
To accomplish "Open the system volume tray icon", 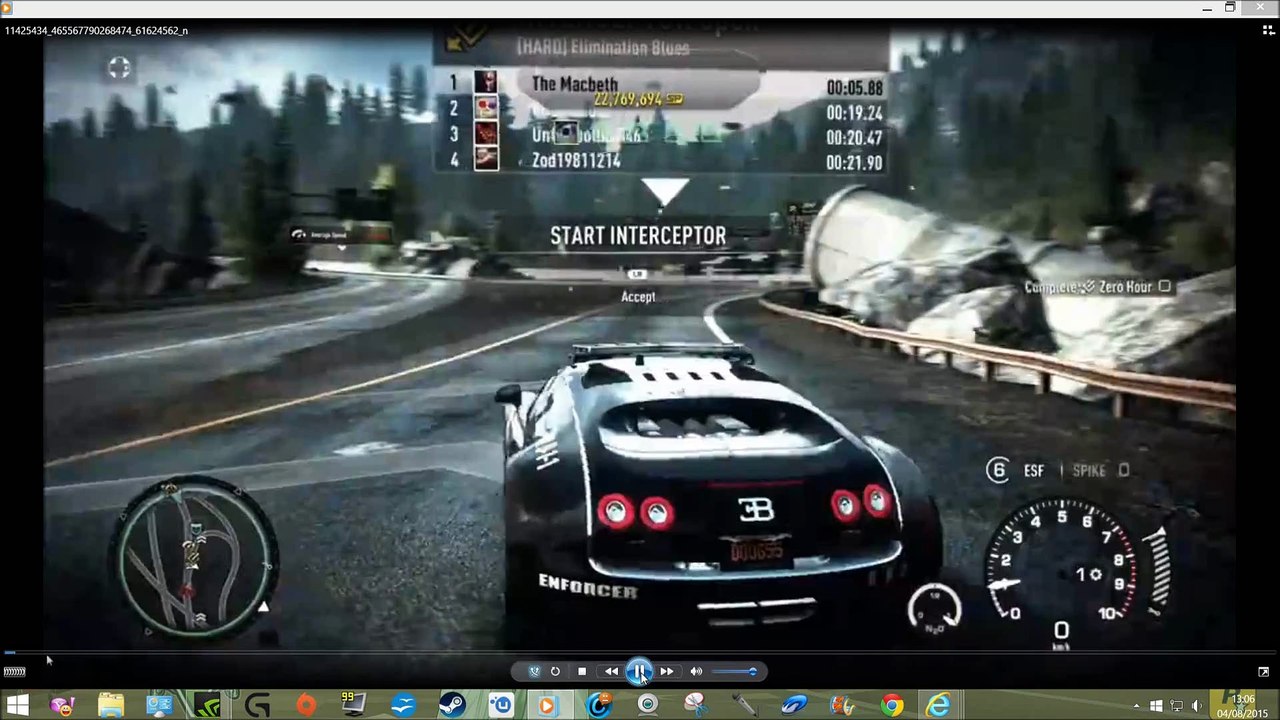I will click(x=1197, y=707).
